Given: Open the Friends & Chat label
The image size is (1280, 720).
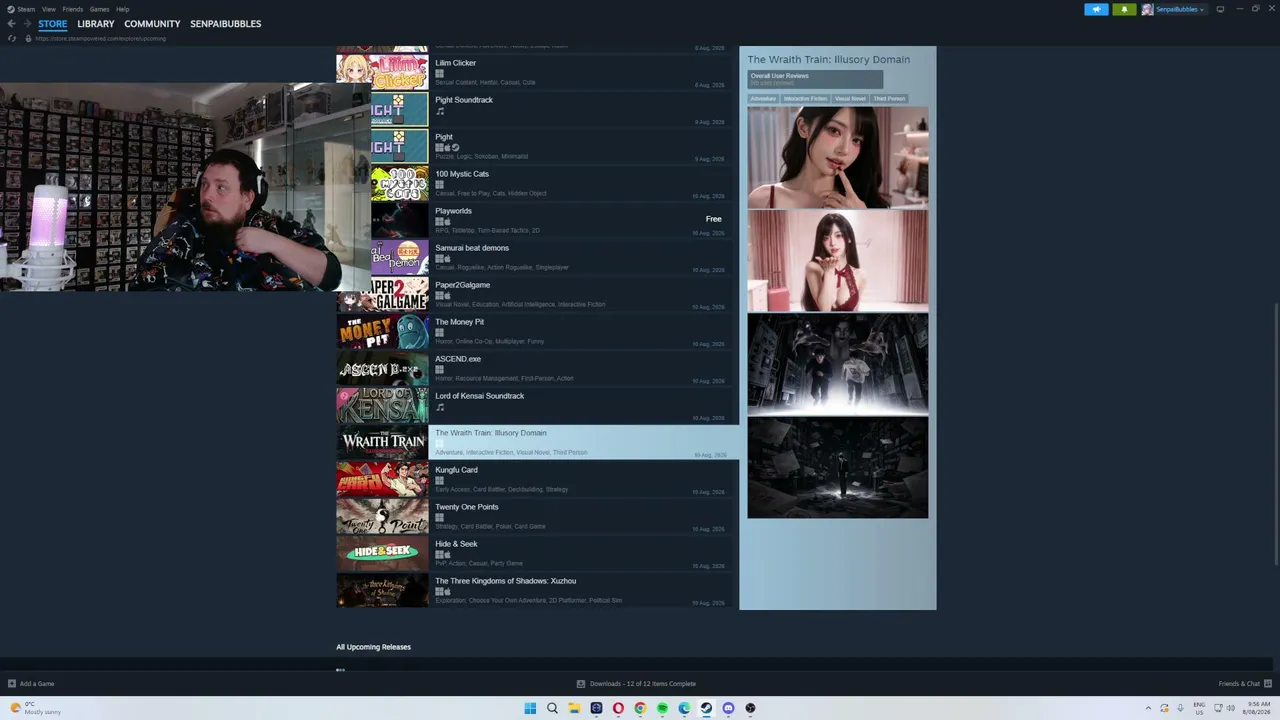Looking at the screenshot, I should 1239,684.
